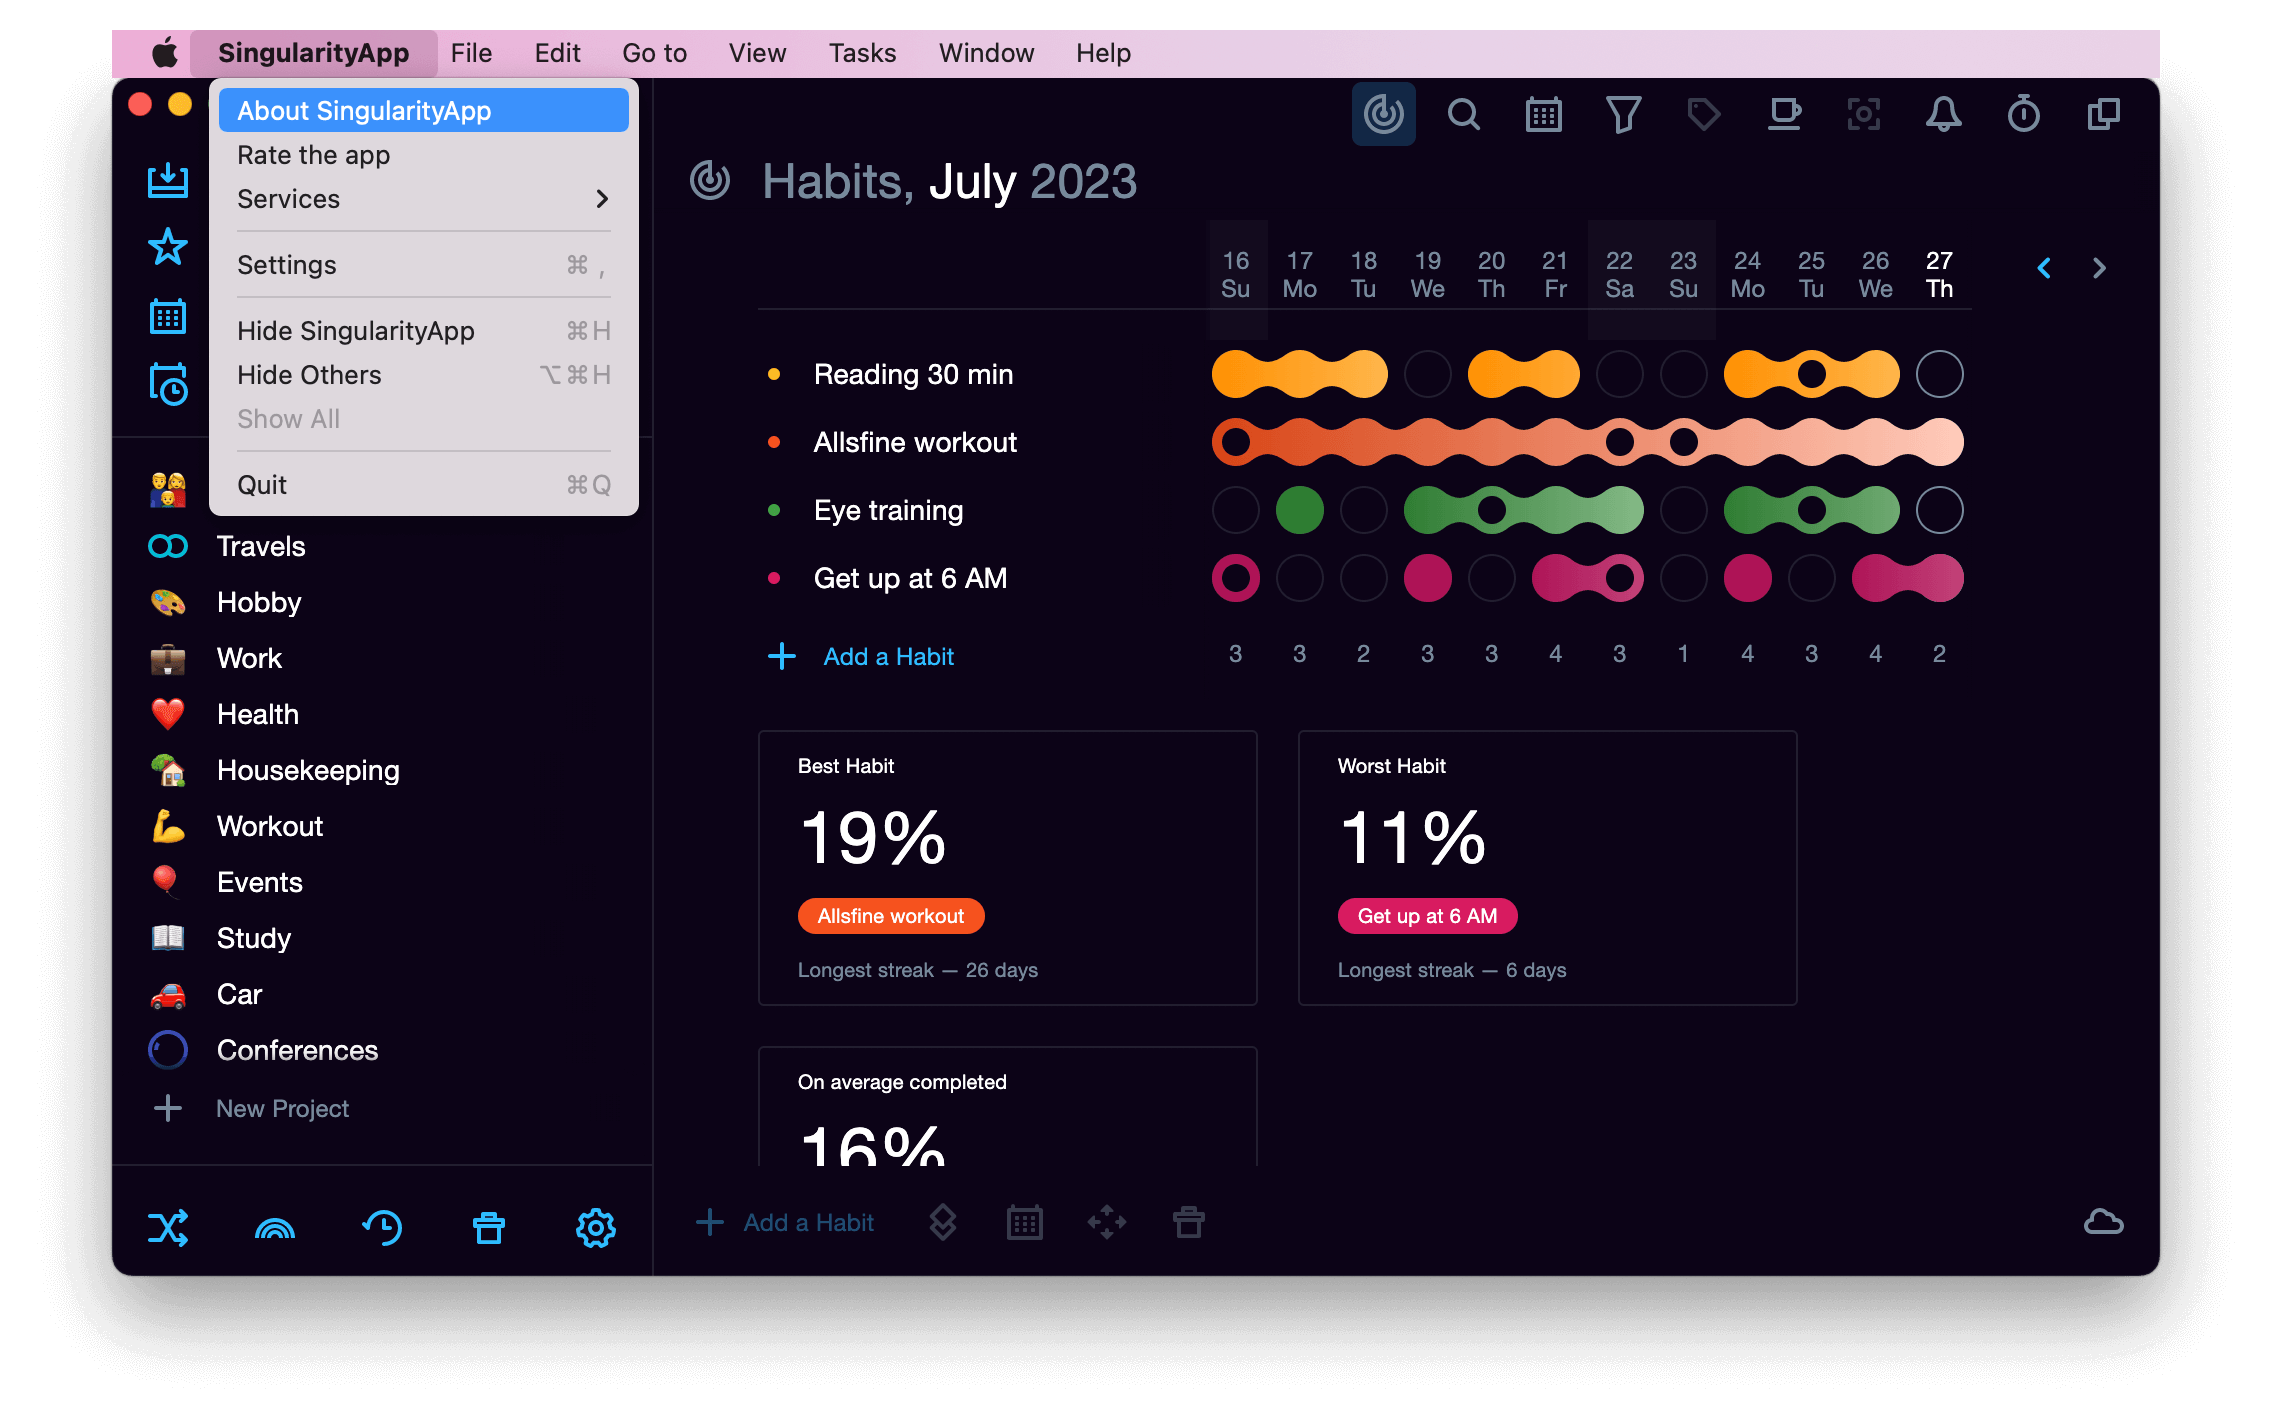Open the sidebar trash bin icon
This screenshot has width=2272, height=1424.
tap(489, 1228)
